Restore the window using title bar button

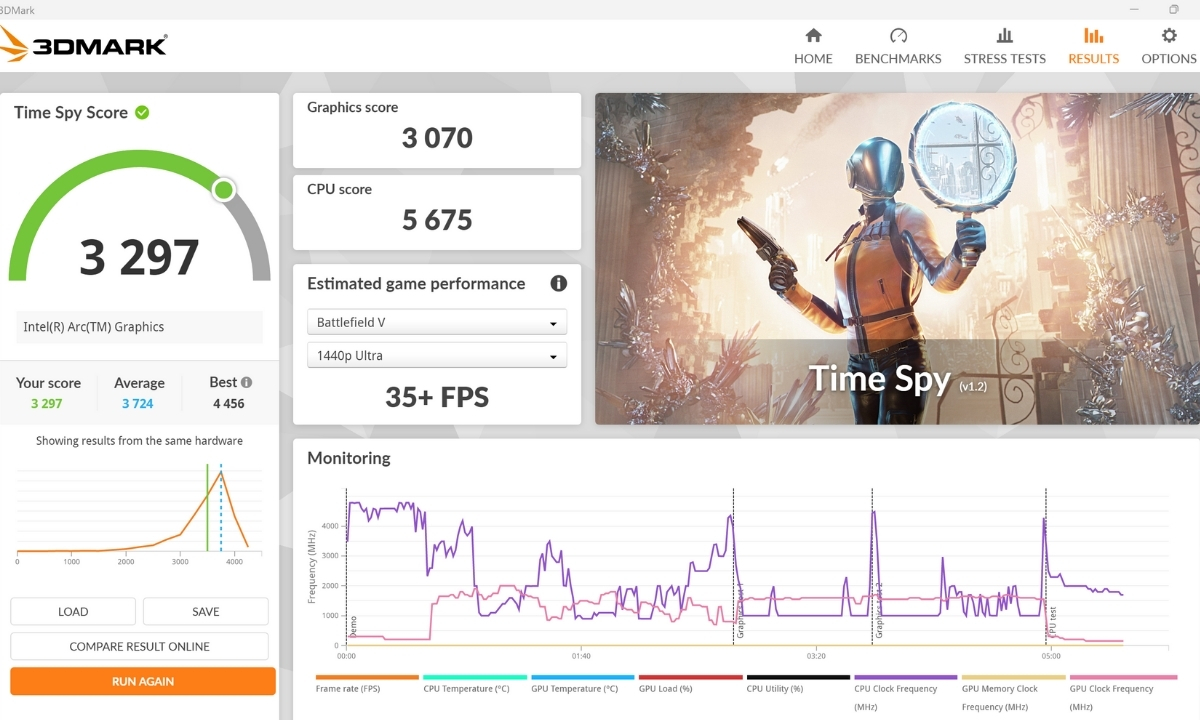click(x=1174, y=8)
